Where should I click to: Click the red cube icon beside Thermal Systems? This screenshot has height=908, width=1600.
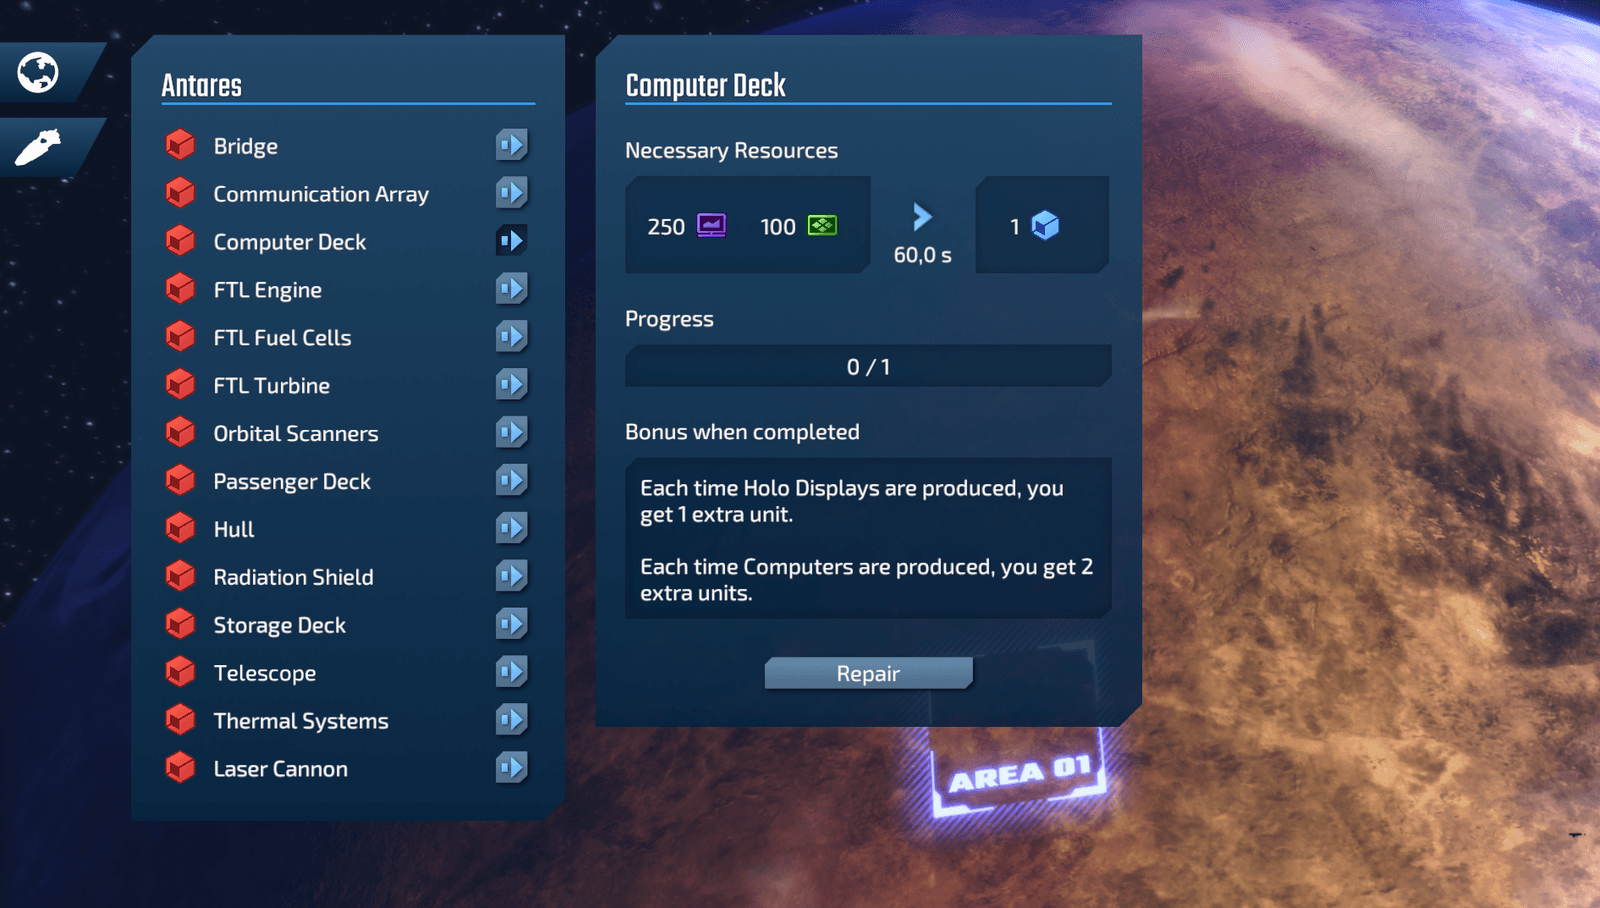pyautogui.click(x=180, y=720)
